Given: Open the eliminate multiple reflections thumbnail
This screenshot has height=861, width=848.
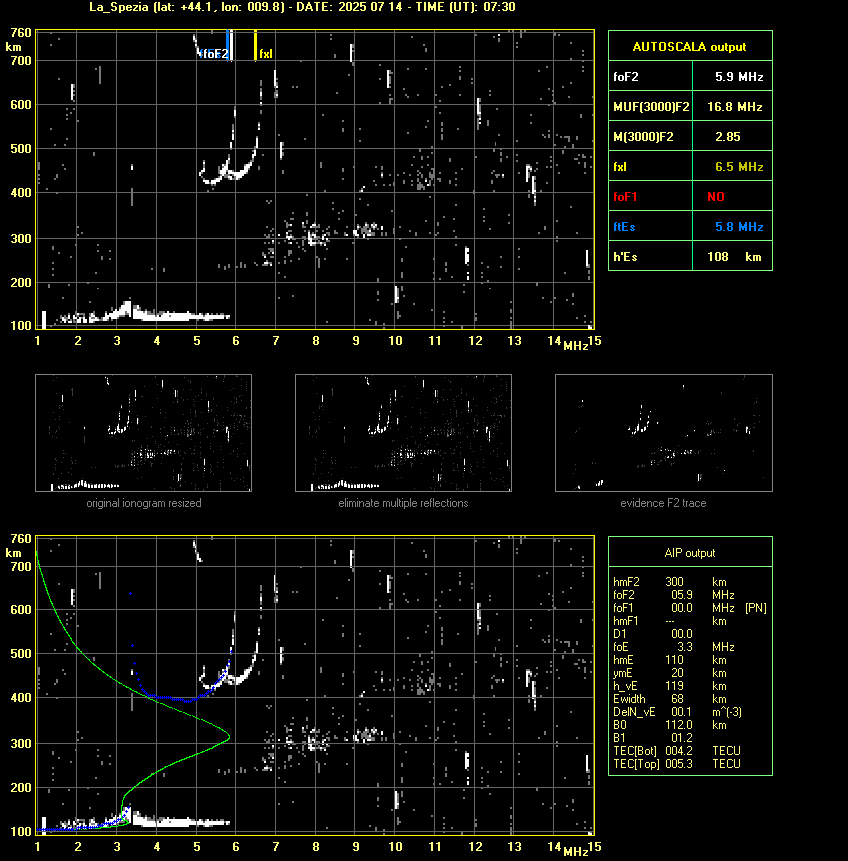Looking at the screenshot, I should point(403,433).
